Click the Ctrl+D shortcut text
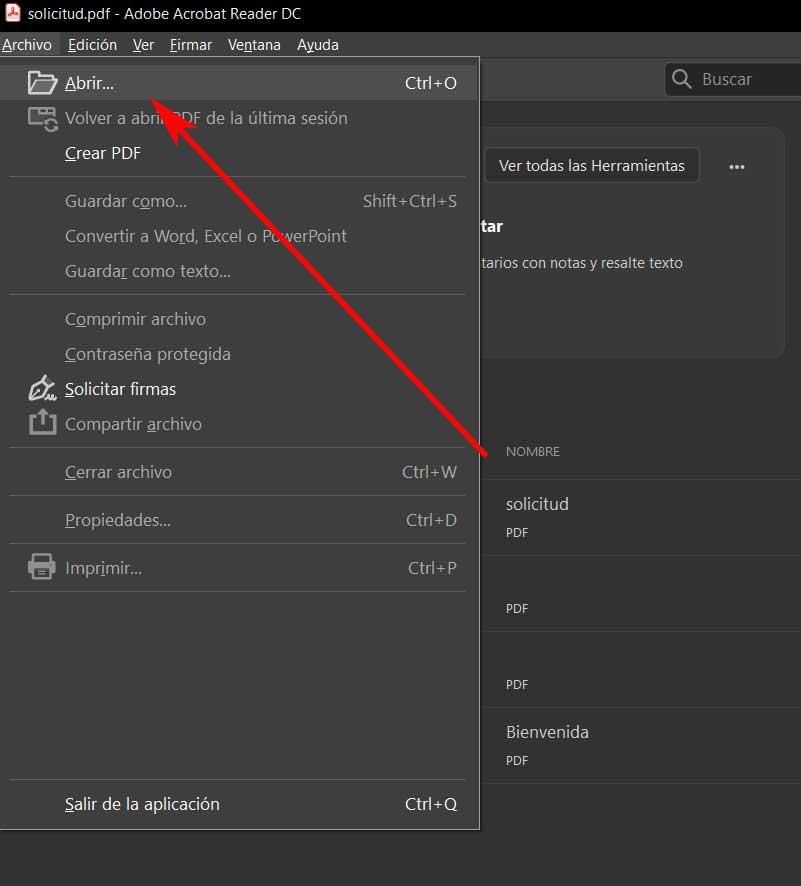 click(431, 520)
